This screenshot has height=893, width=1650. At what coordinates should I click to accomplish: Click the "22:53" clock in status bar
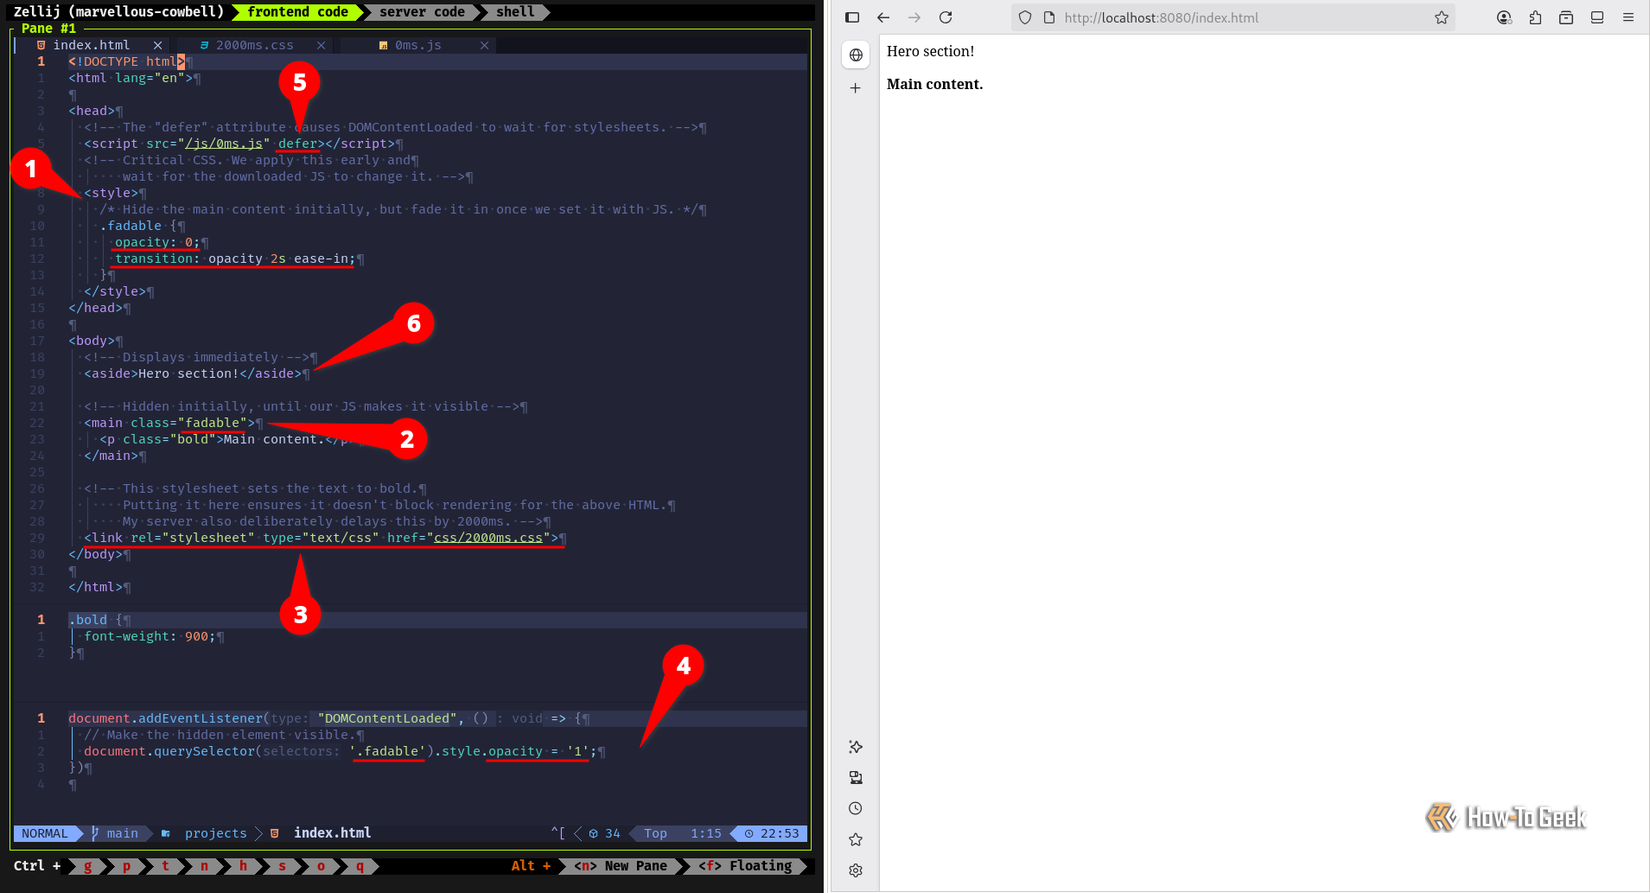click(x=778, y=833)
